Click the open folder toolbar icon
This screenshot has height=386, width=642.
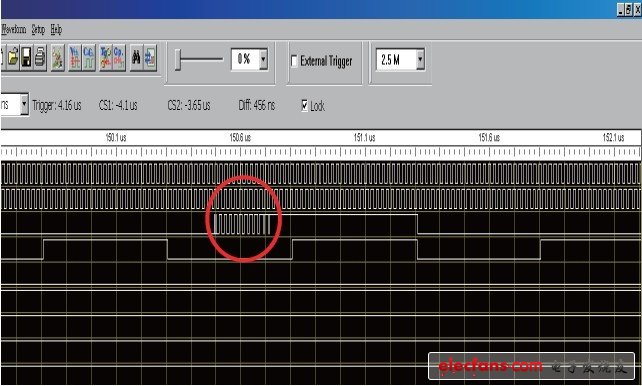pos(13,58)
